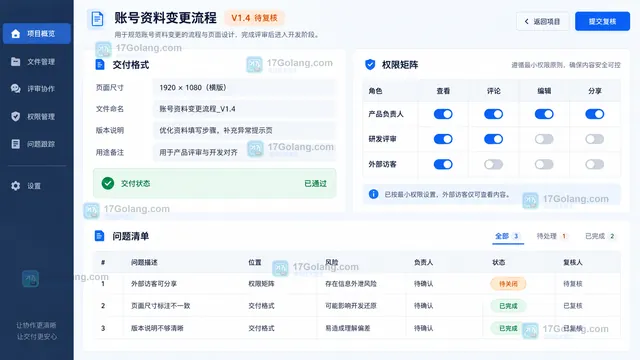
Task: Click the chat bubbles icon beside 评审协作
Action: [x=16, y=89]
